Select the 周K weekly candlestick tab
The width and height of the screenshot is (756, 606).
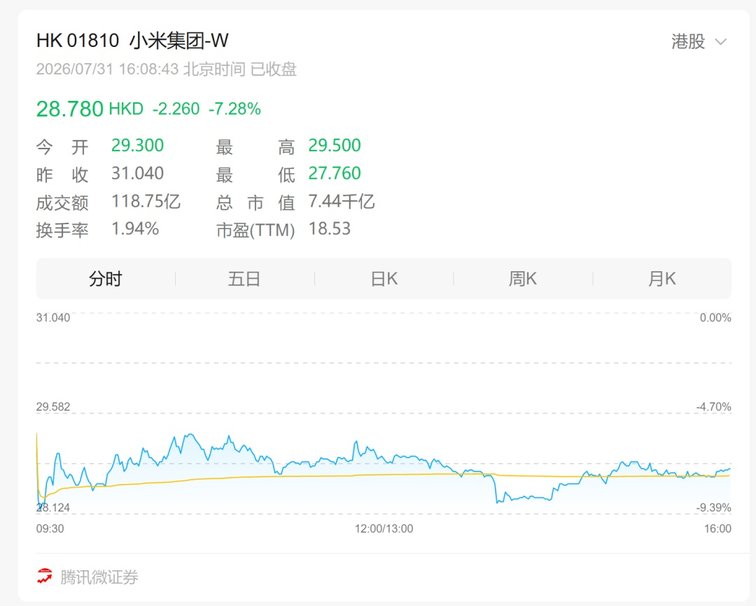(x=523, y=279)
